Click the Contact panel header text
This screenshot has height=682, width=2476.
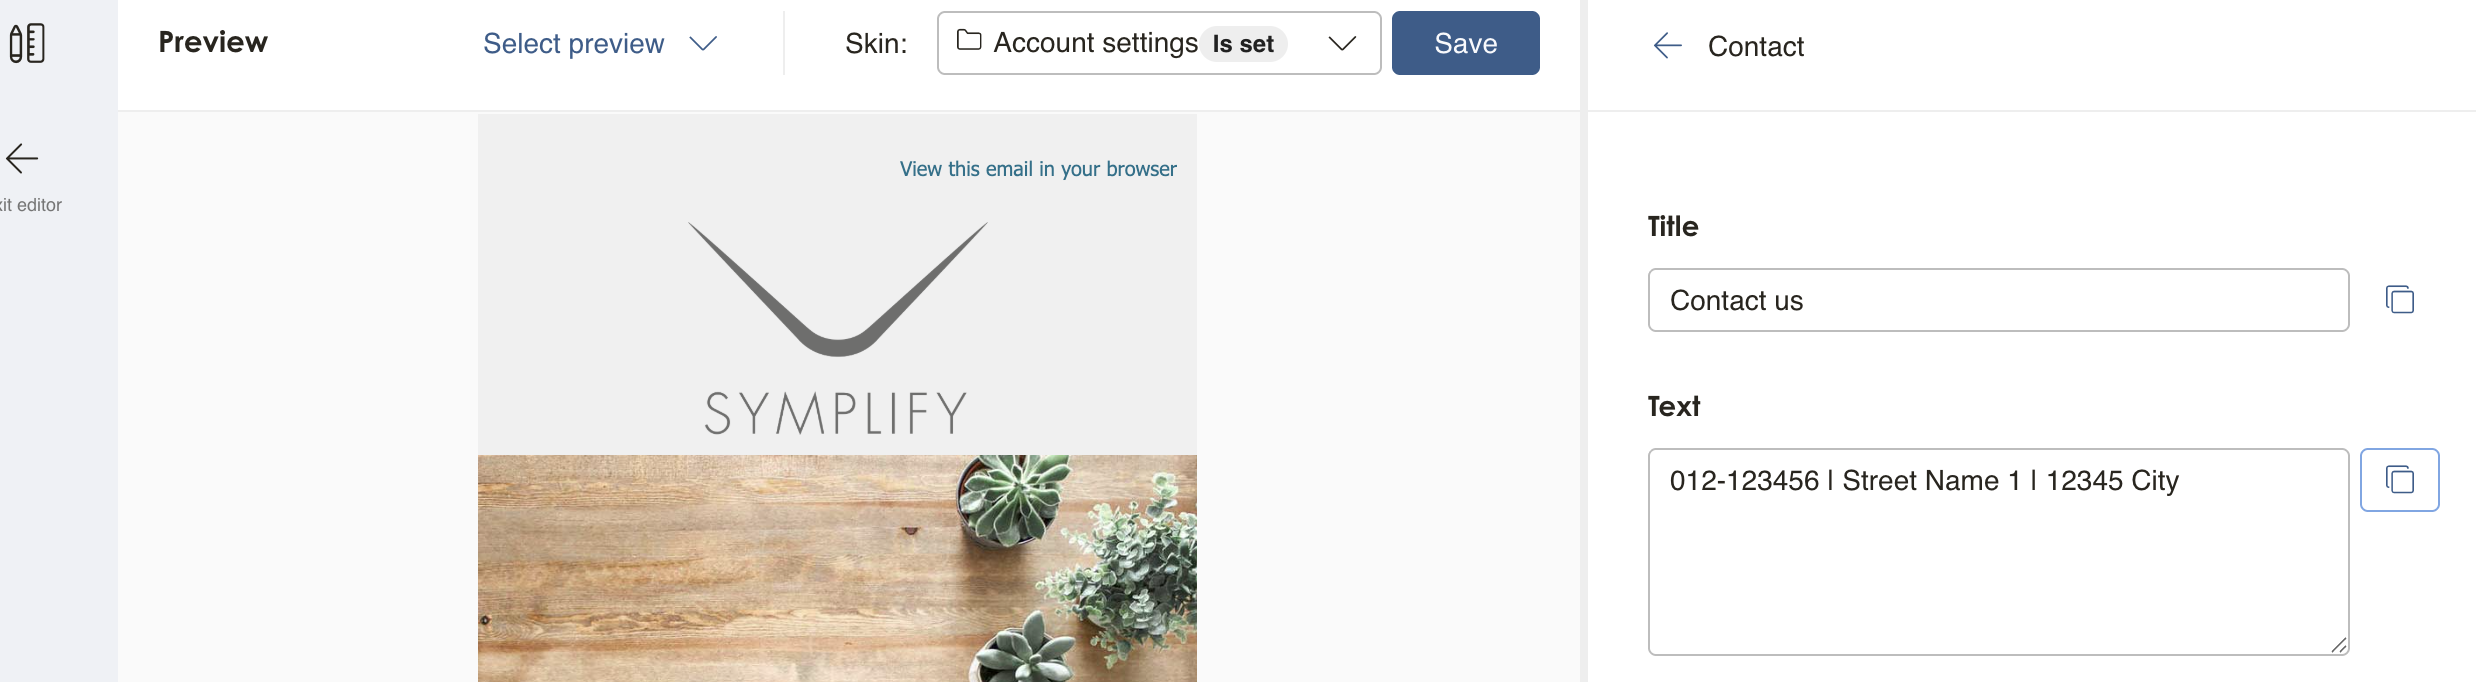(1755, 46)
